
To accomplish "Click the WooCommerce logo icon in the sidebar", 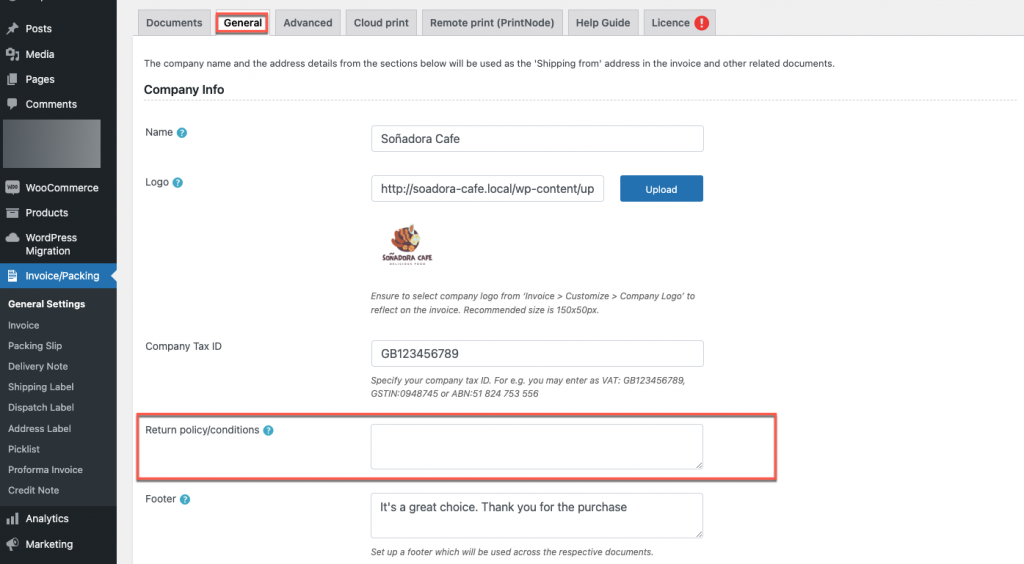I will 12,187.
